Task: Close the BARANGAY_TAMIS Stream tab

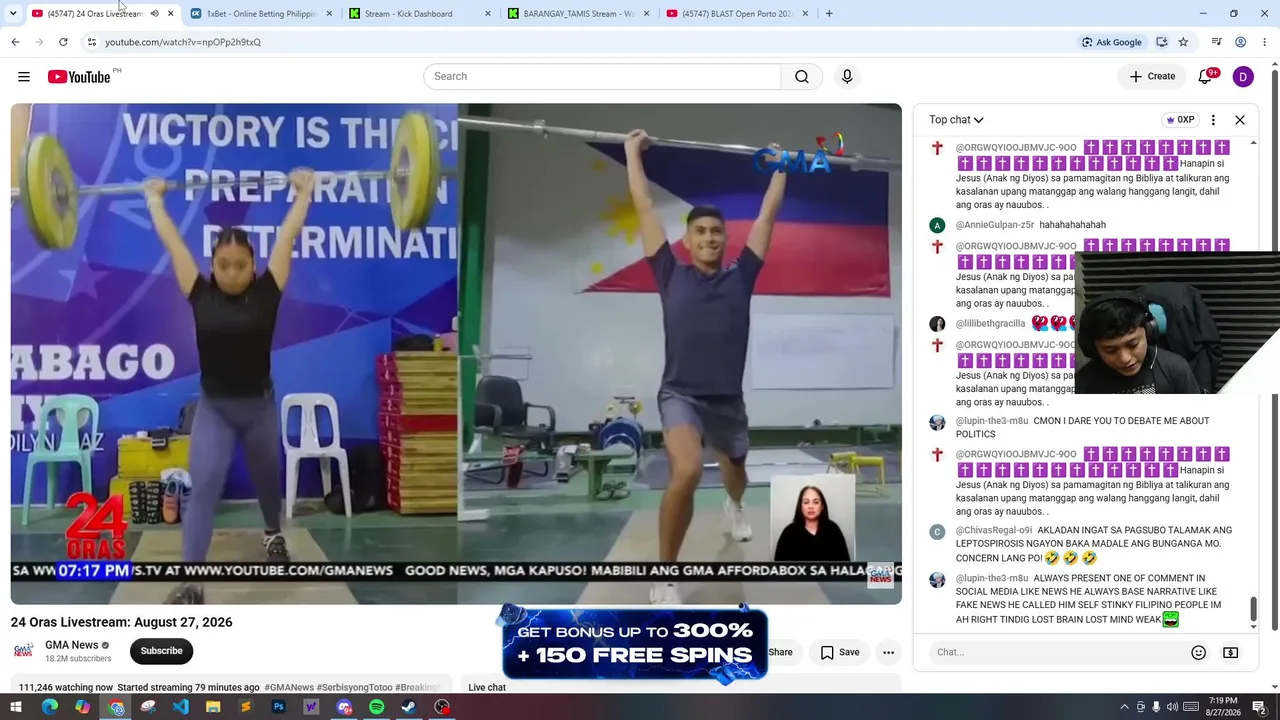Action: [x=646, y=14]
